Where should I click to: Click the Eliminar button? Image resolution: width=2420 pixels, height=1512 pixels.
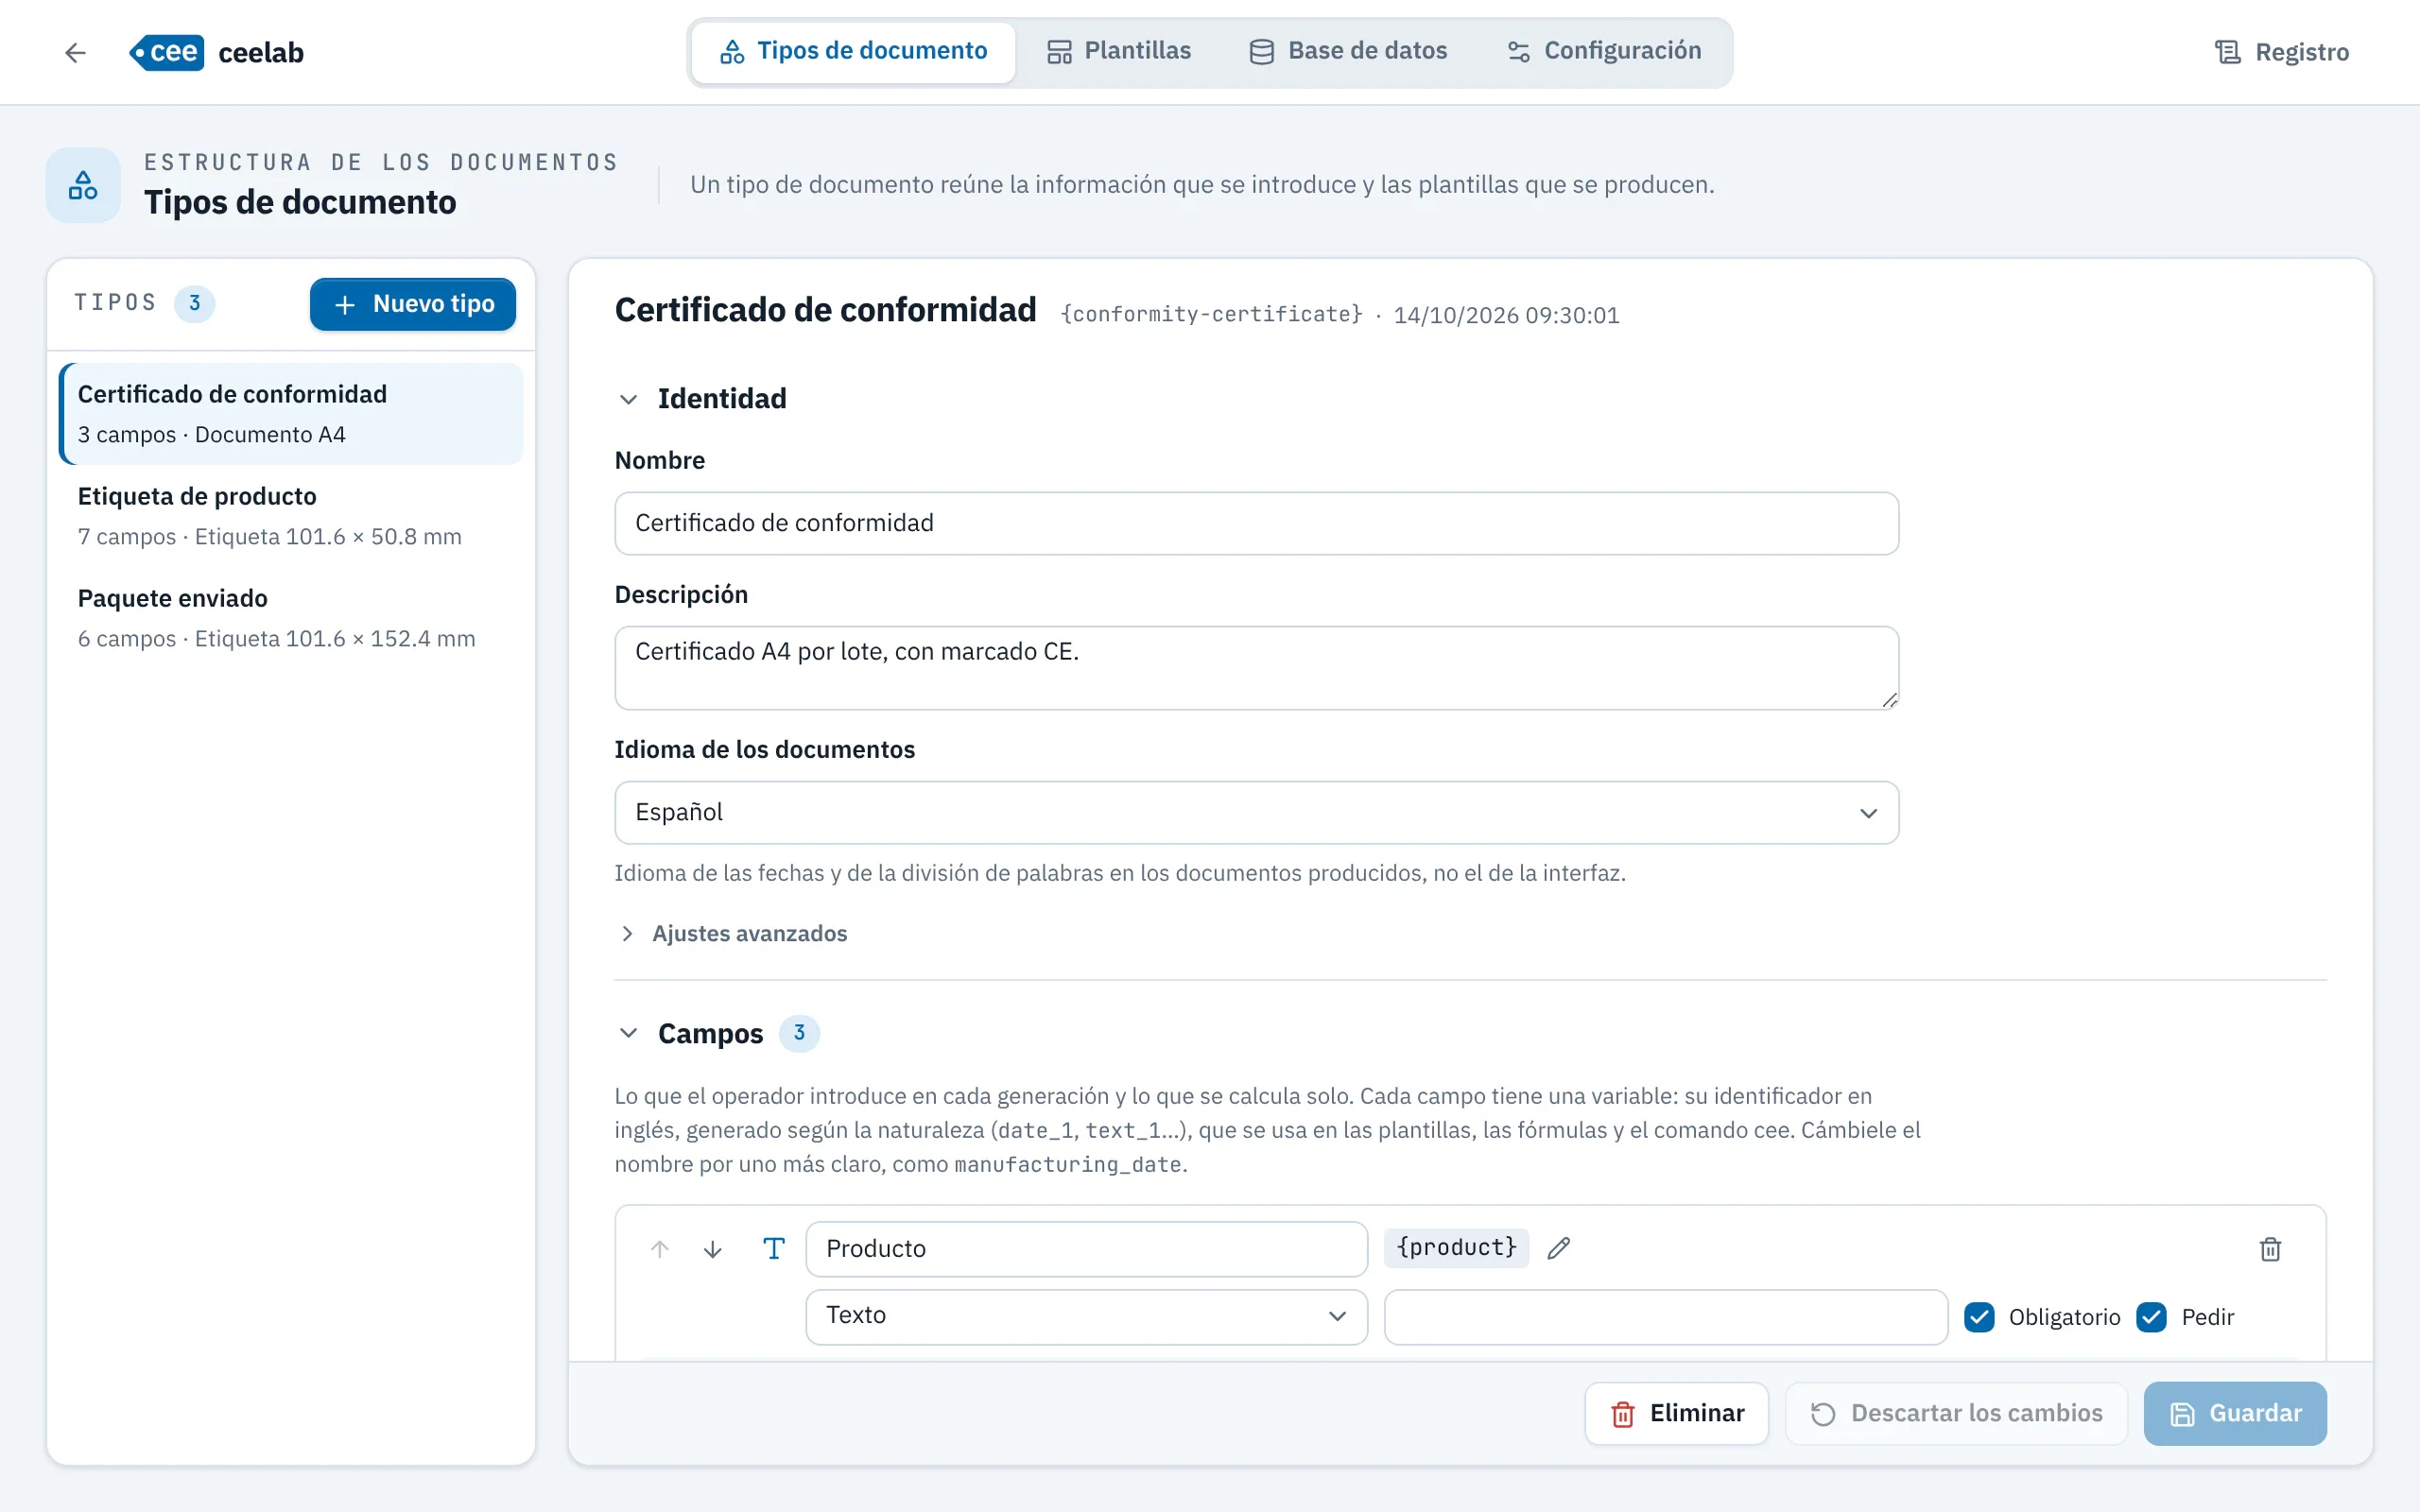[1676, 1413]
